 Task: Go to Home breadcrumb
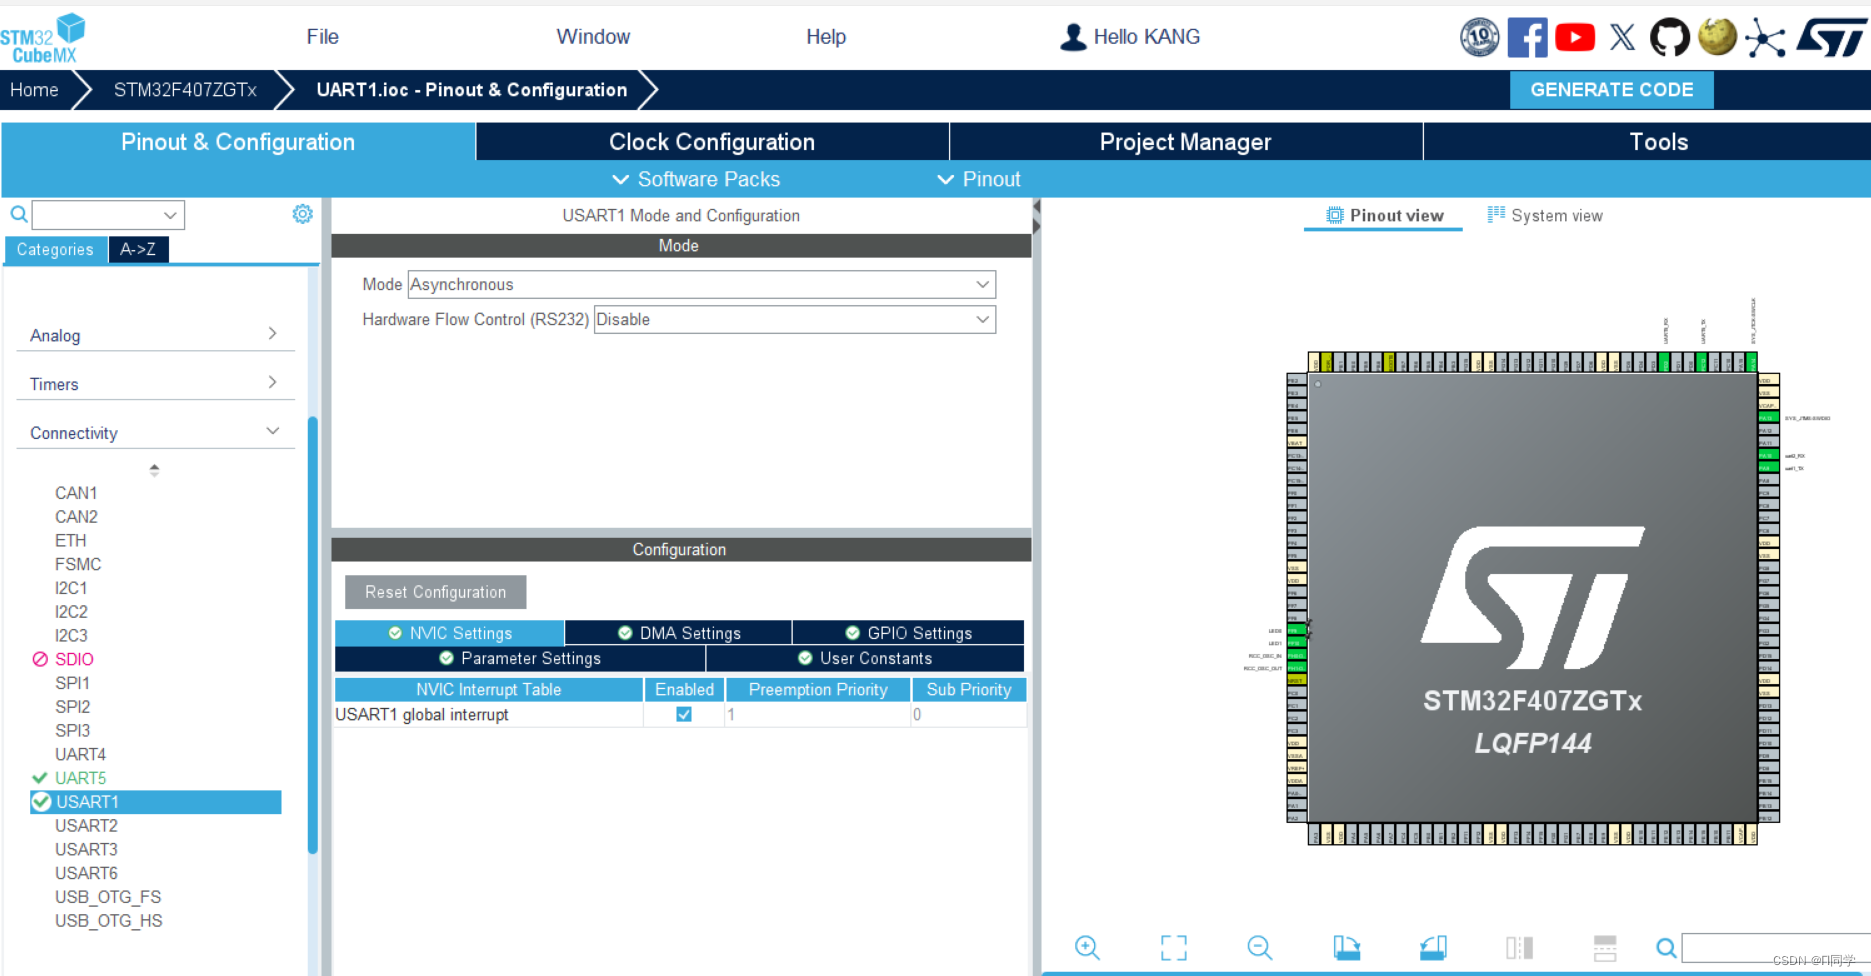[x=34, y=90]
